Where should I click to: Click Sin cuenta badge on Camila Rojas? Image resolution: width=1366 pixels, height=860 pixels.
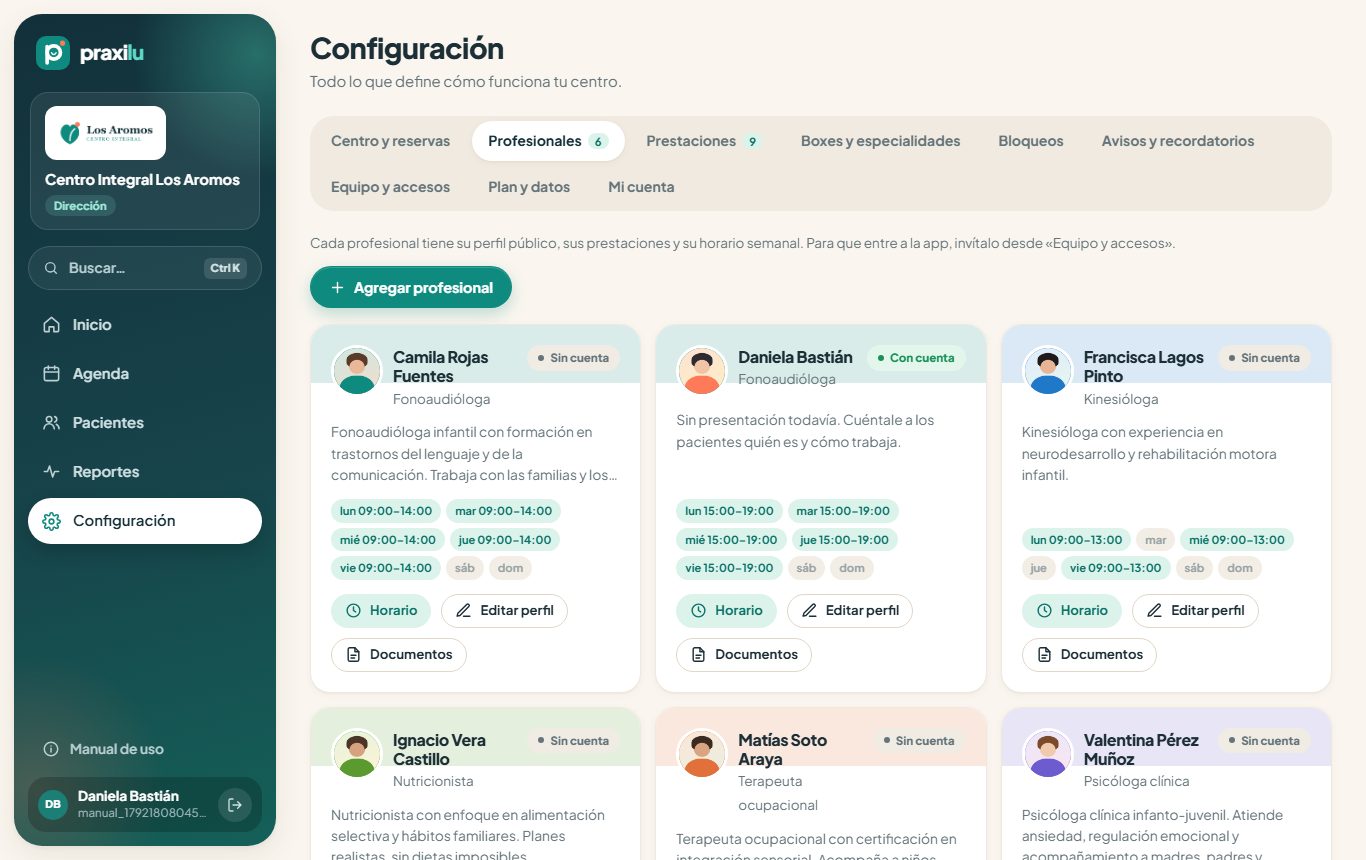pyautogui.click(x=573, y=358)
